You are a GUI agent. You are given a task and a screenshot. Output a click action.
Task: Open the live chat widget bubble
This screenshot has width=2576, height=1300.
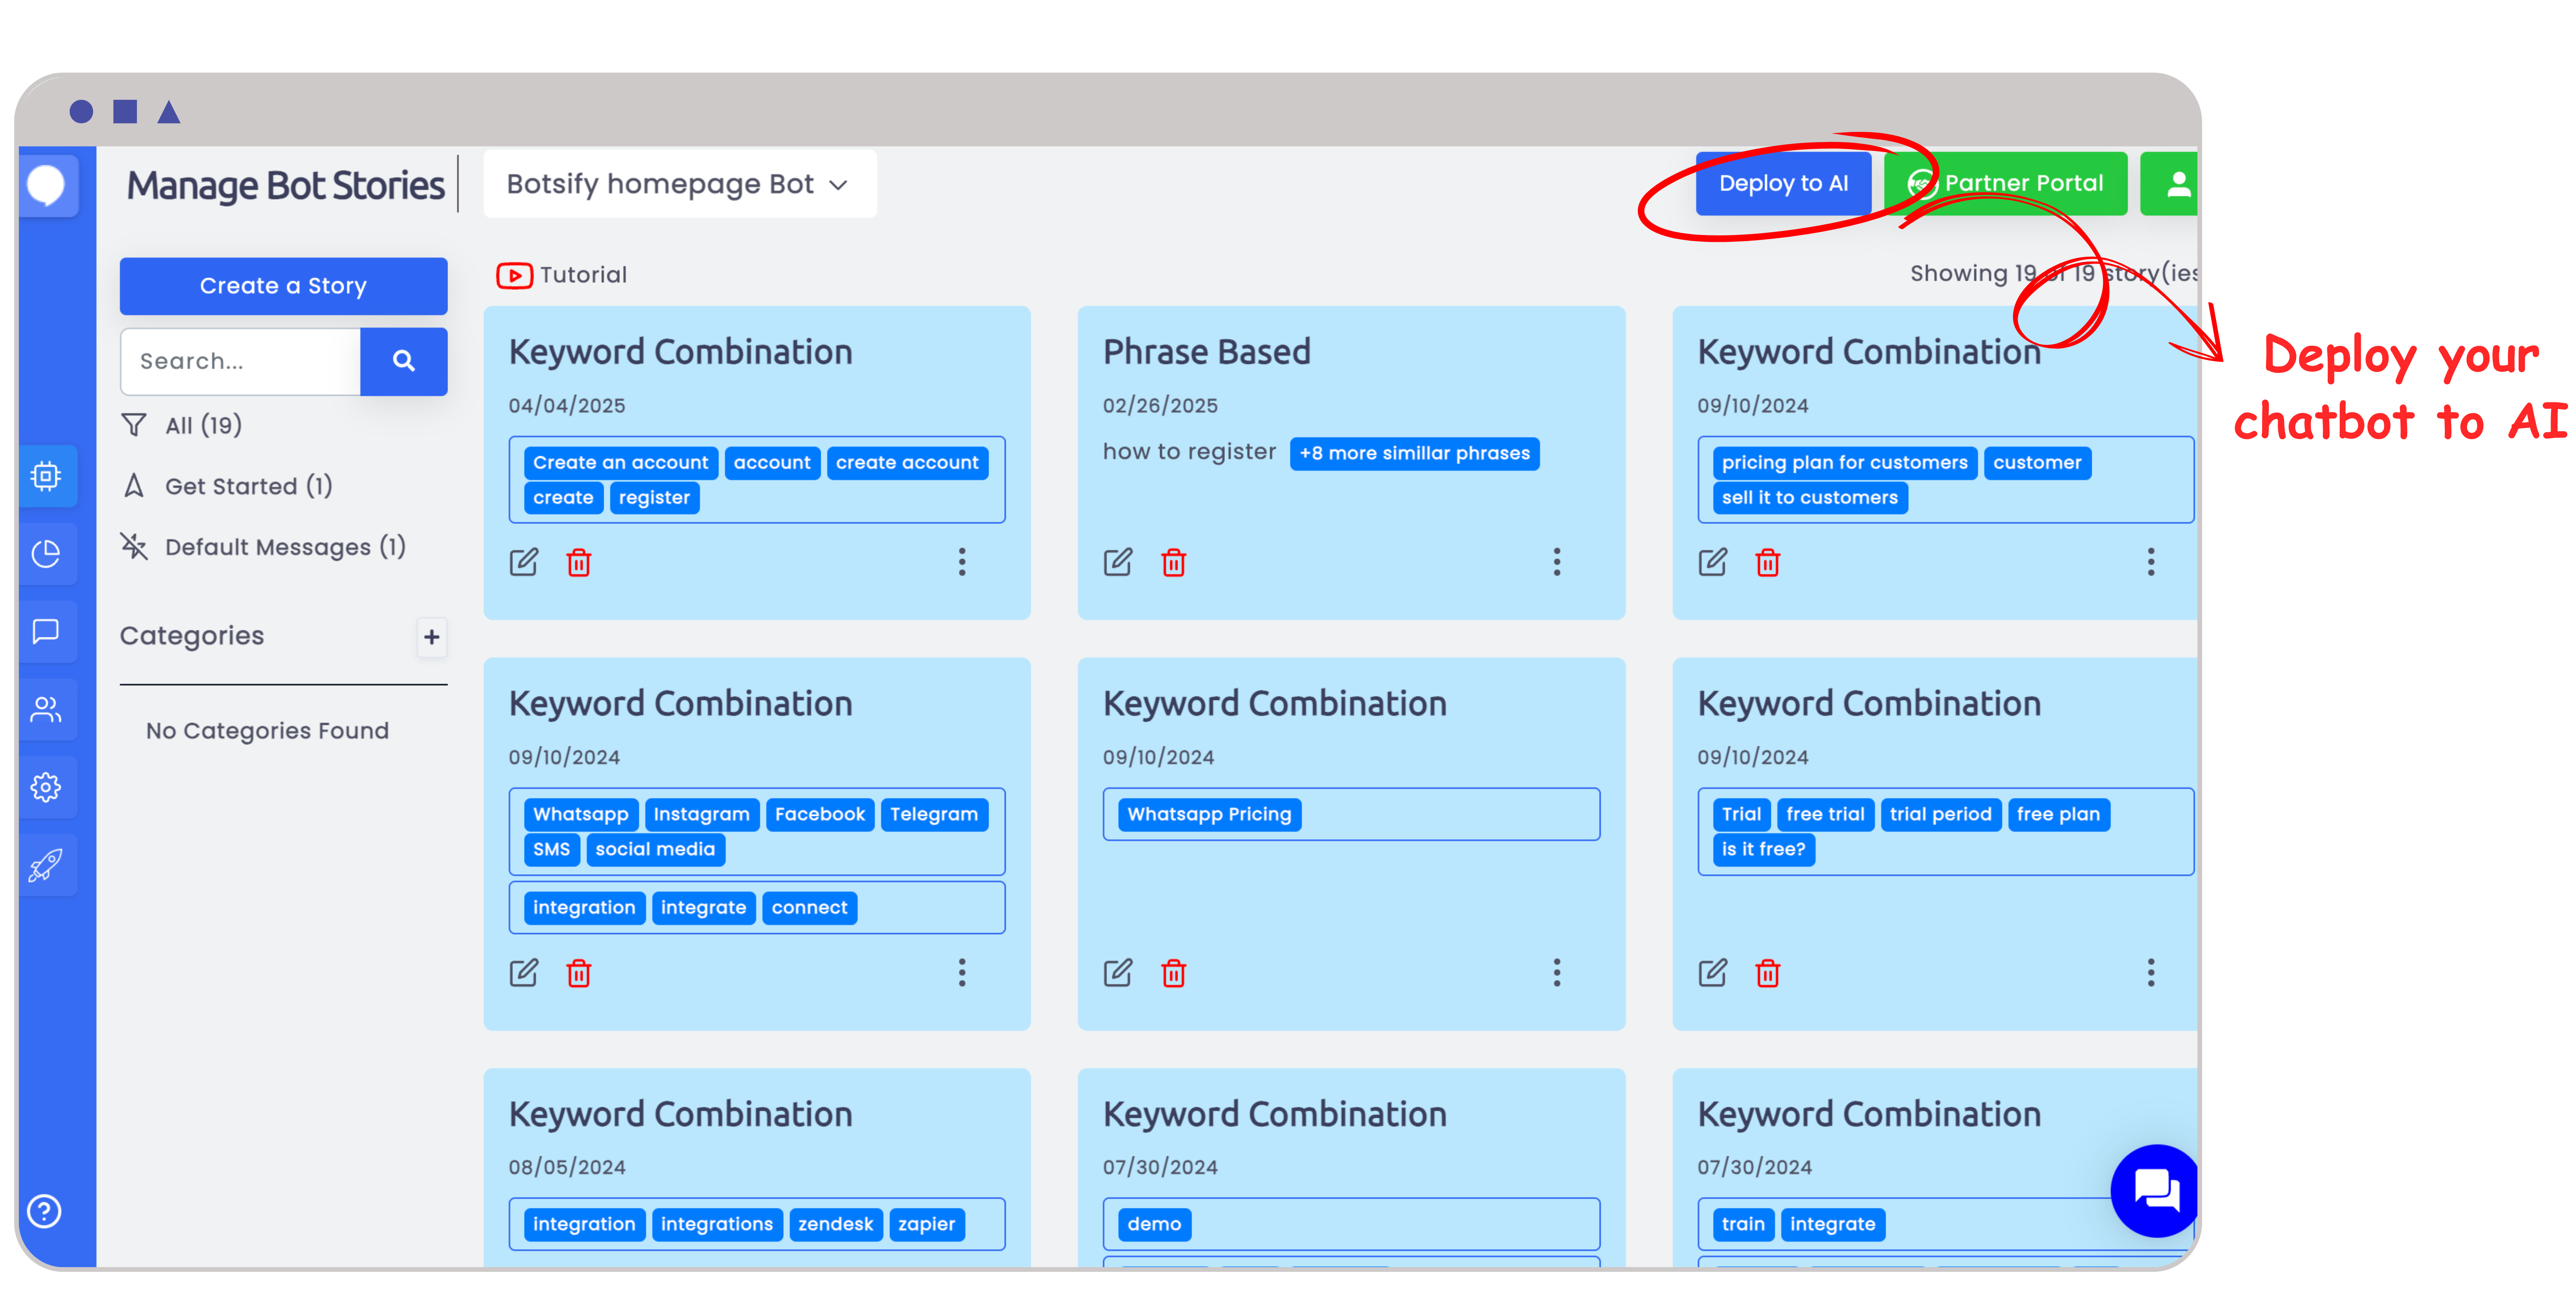pos(2154,1190)
